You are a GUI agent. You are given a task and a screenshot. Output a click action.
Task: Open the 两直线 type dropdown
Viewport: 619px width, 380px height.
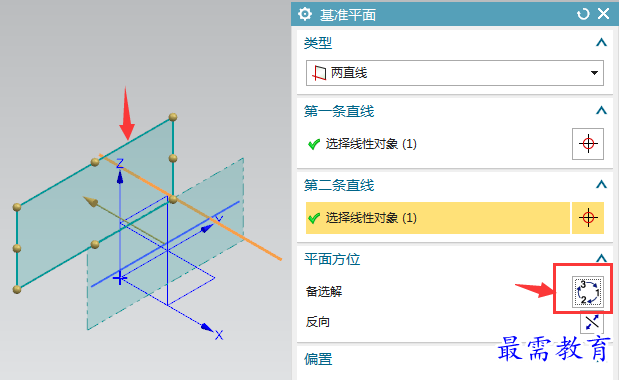tap(455, 73)
